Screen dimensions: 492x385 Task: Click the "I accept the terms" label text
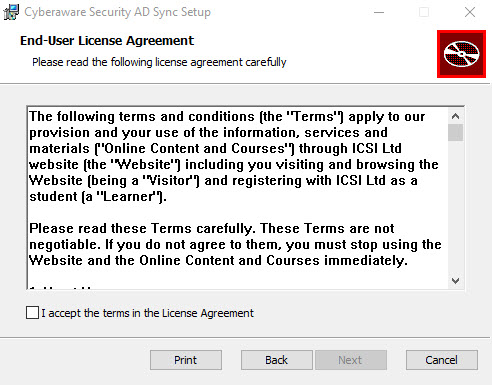(148, 313)
